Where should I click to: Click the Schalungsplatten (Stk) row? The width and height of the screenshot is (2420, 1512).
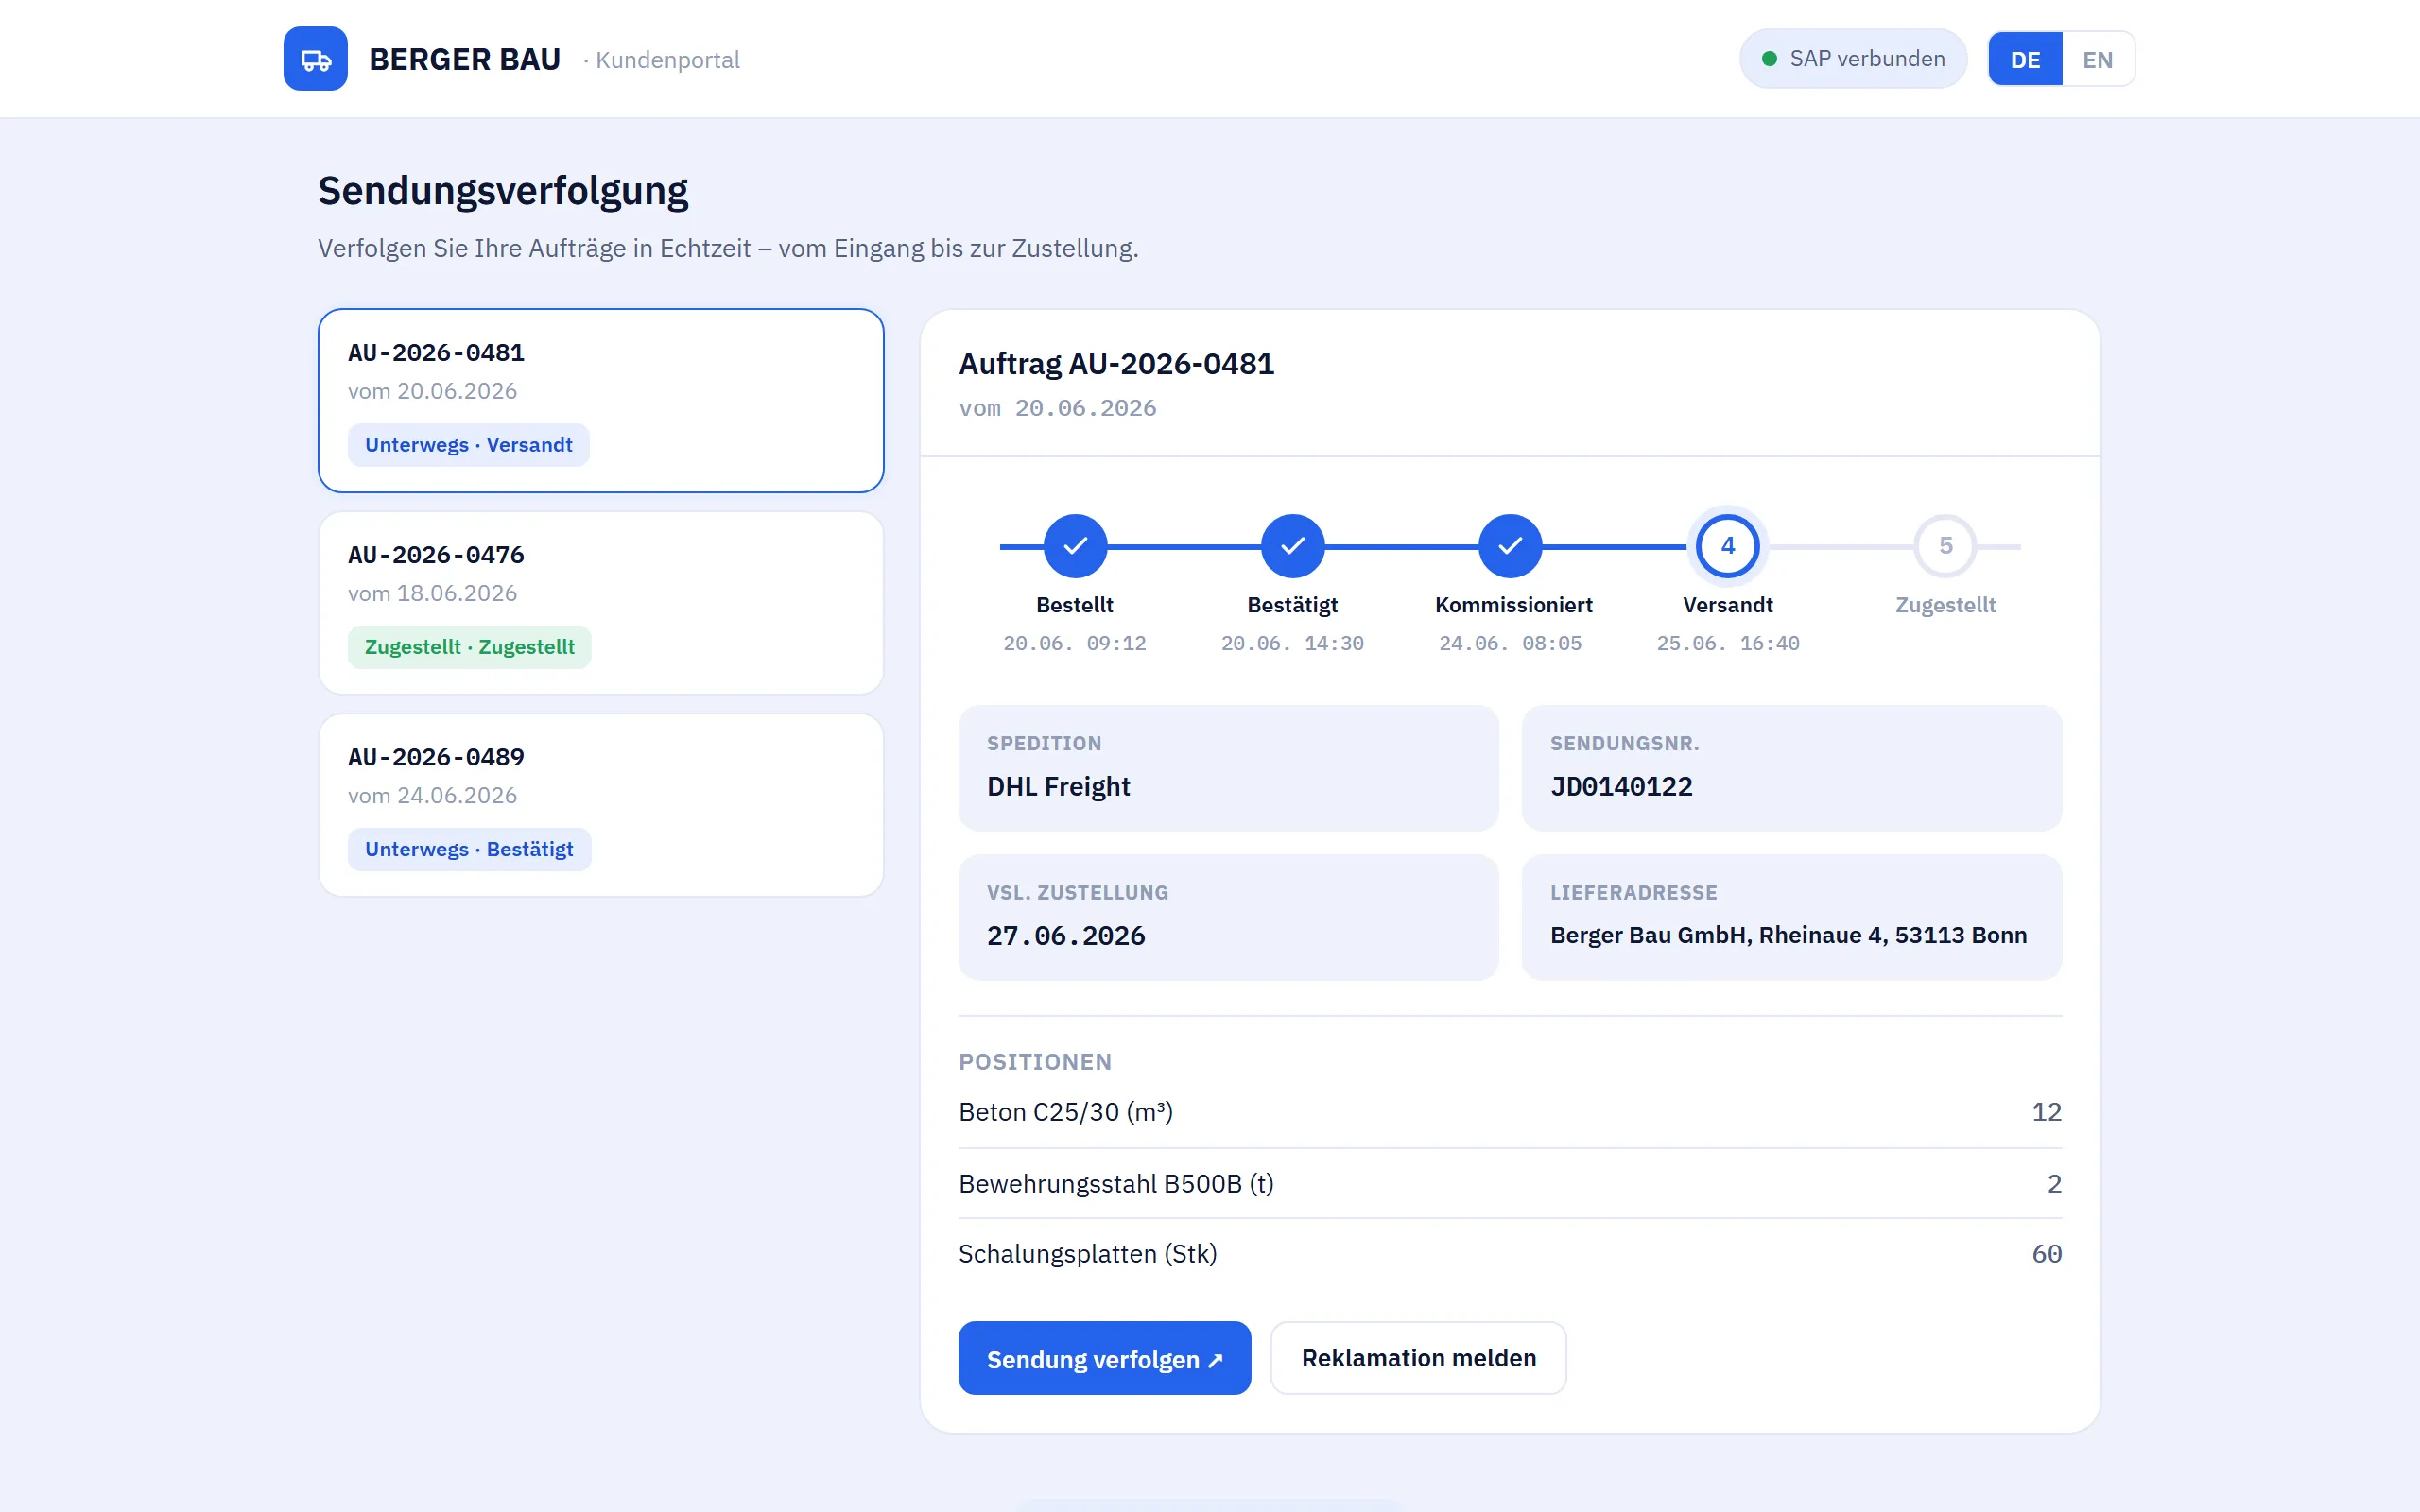(x=1510, y=1254)
